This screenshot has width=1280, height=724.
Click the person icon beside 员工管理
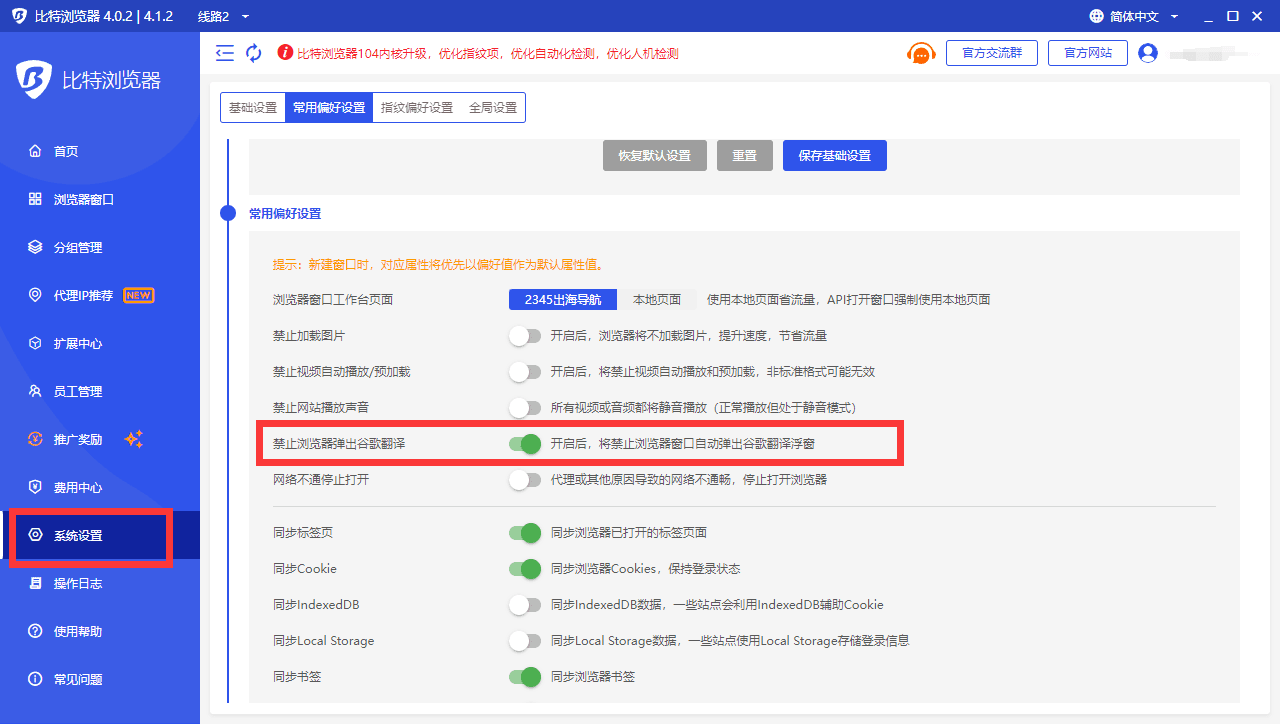pyautogui.click(x=35, y=391)
